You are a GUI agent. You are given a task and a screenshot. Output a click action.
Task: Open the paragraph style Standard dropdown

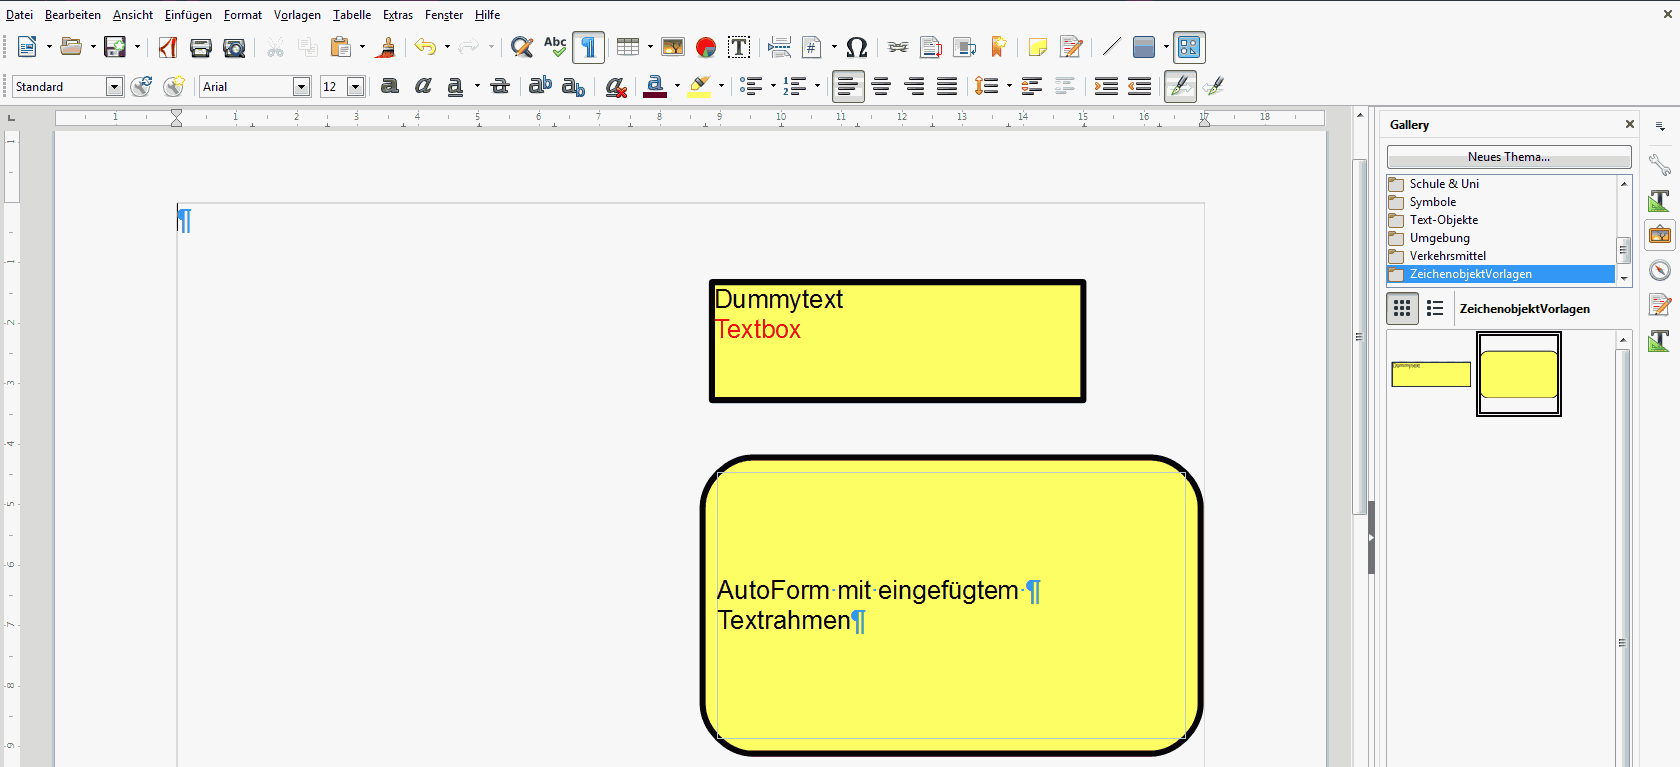tap(114, 87)
